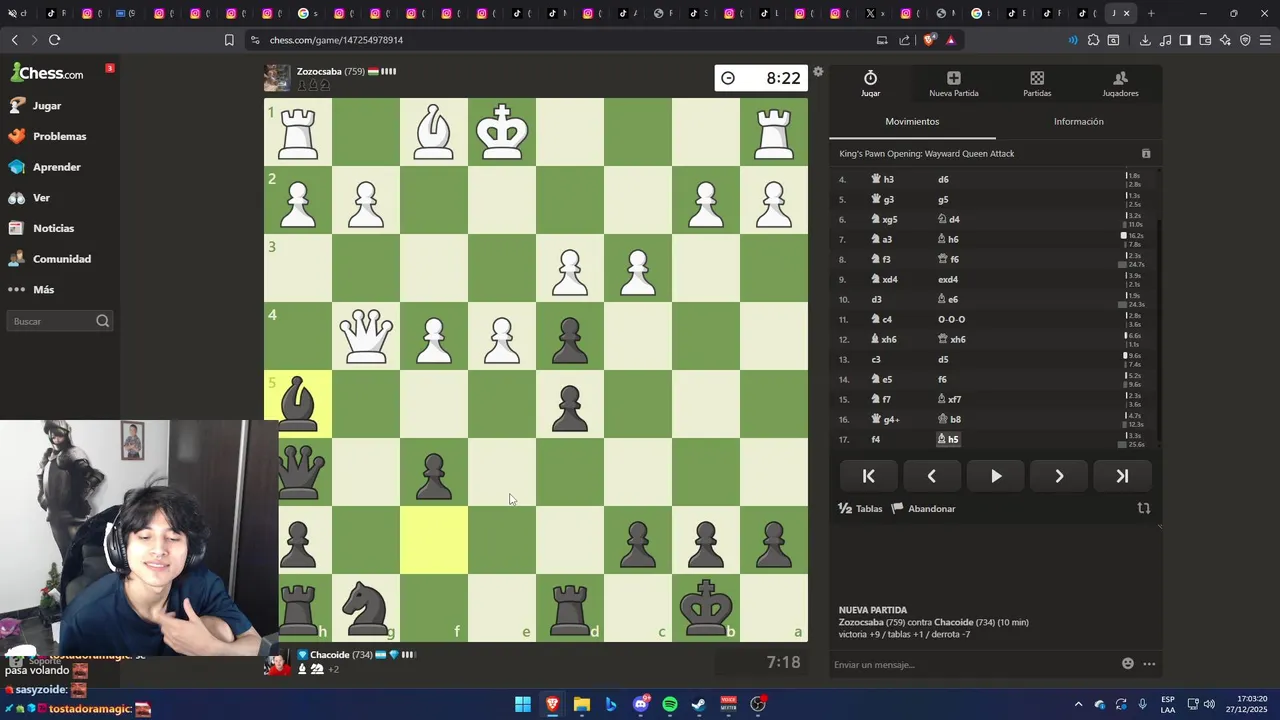This screenshot has width=1280, height=720.
Task: Switch to the Información tab
Action: click(1078, 122)
